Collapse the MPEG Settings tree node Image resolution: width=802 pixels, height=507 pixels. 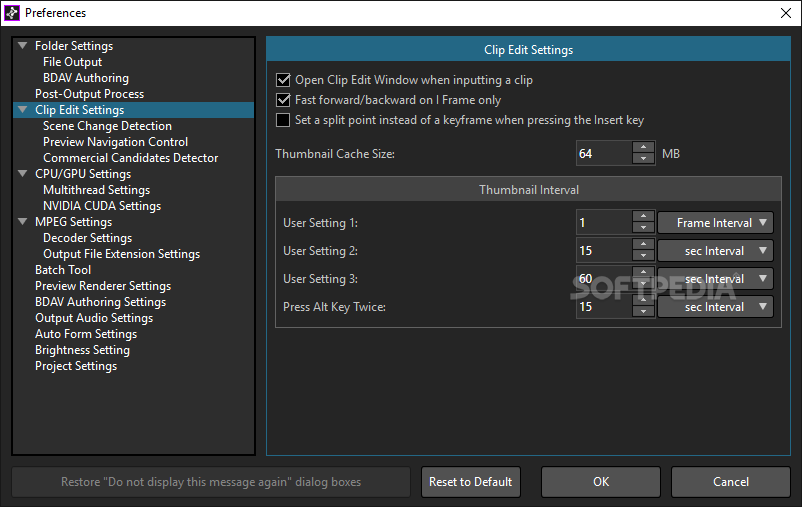[23, 222]
